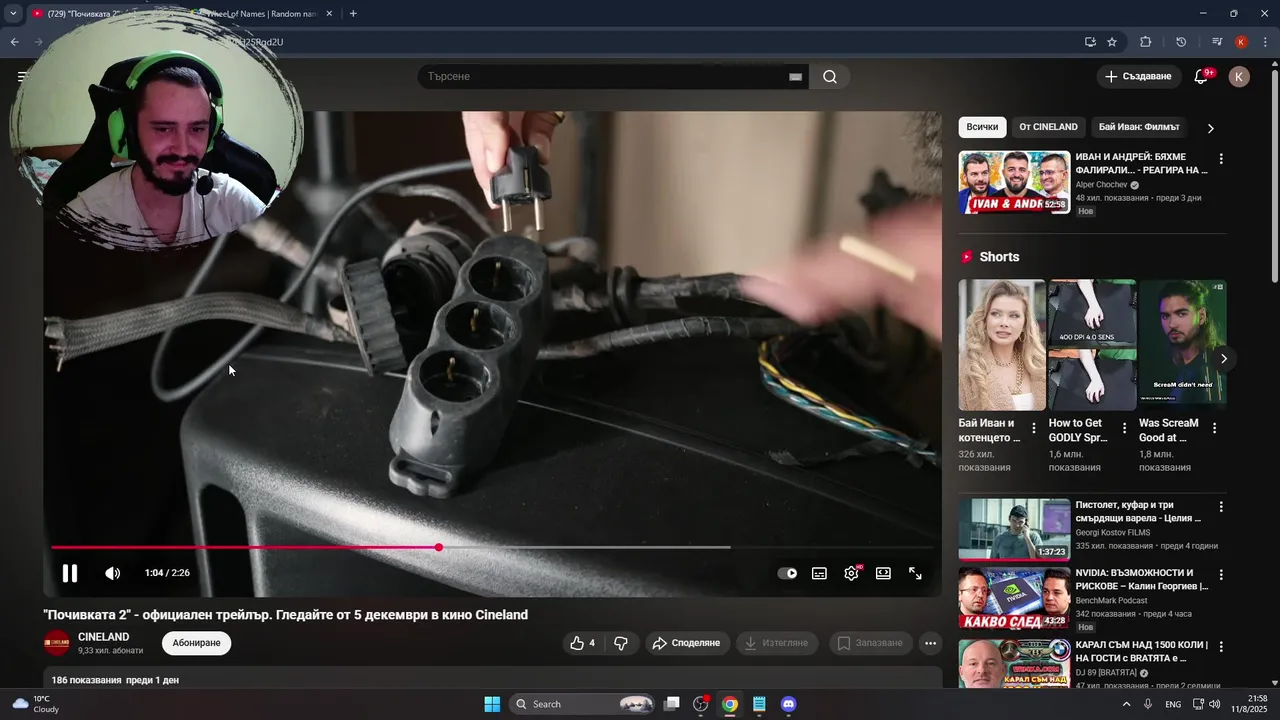Screen dimensions: 1280x720
Task: Toggle the autoplay switch in player
Action: pyautogui.click(x=787, y=573)
